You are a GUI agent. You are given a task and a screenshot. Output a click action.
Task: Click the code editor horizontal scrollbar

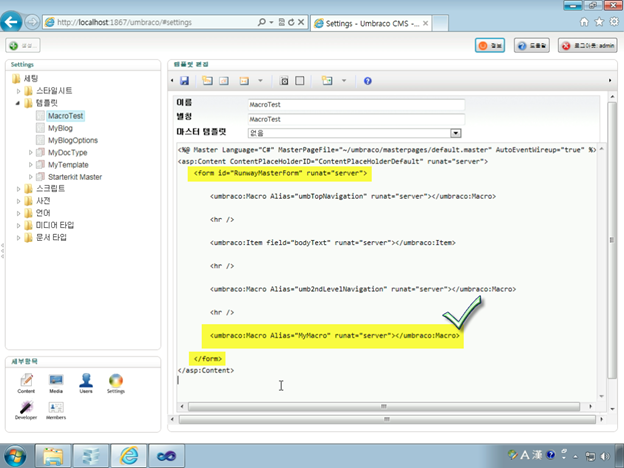pyautogui.click(x=384, y=406)
